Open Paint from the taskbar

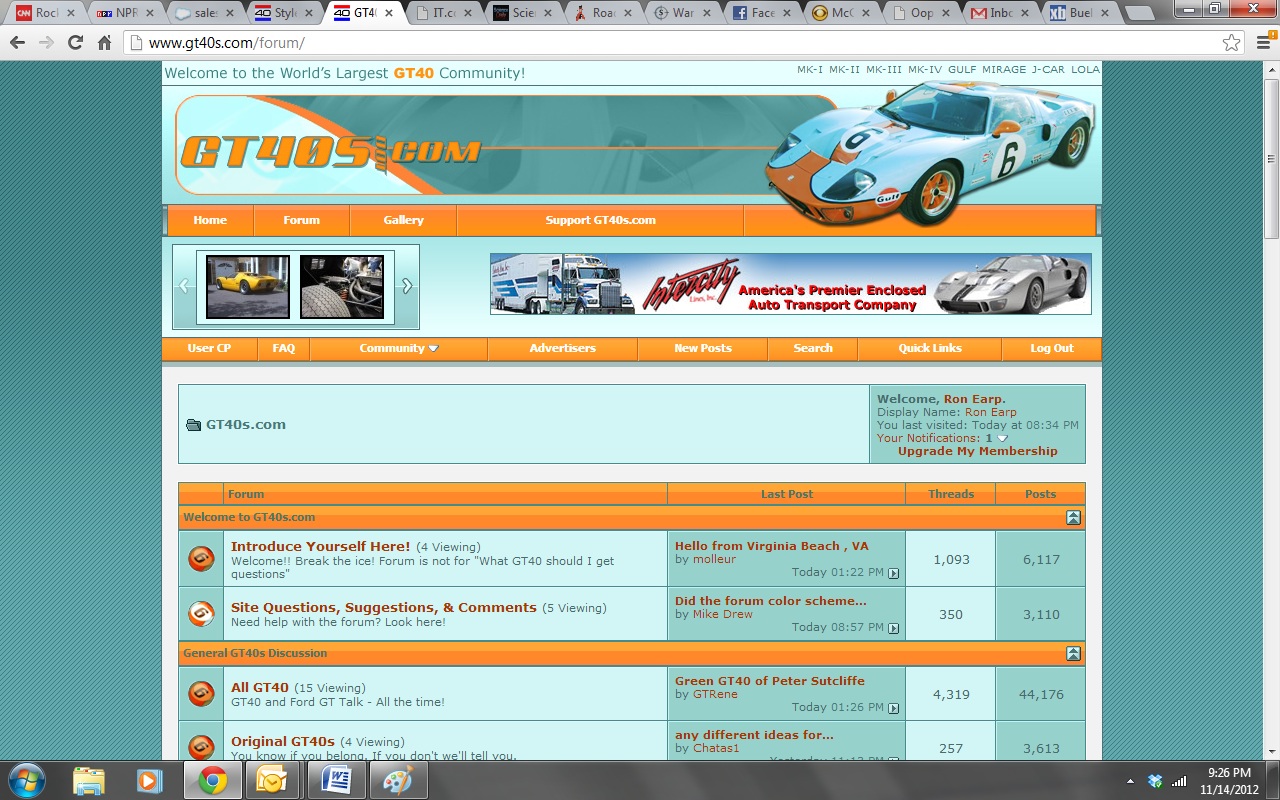398,780
